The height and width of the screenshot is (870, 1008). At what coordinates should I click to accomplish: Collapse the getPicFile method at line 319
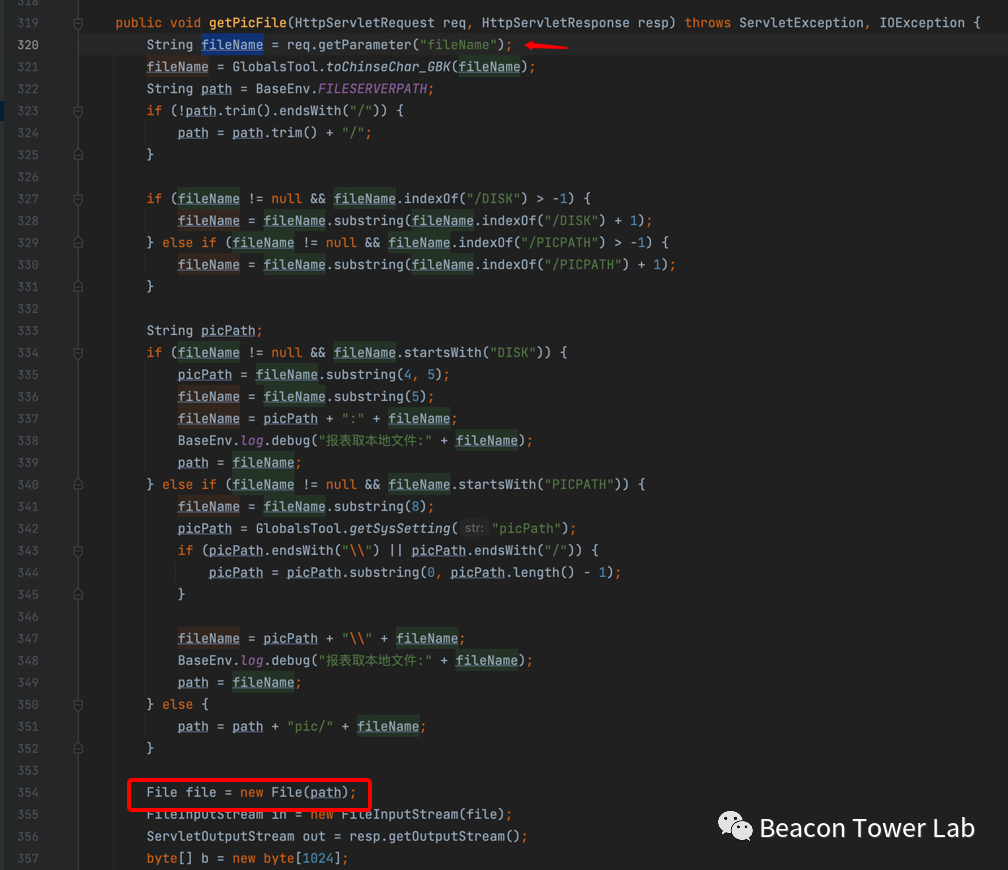point(77,23)
